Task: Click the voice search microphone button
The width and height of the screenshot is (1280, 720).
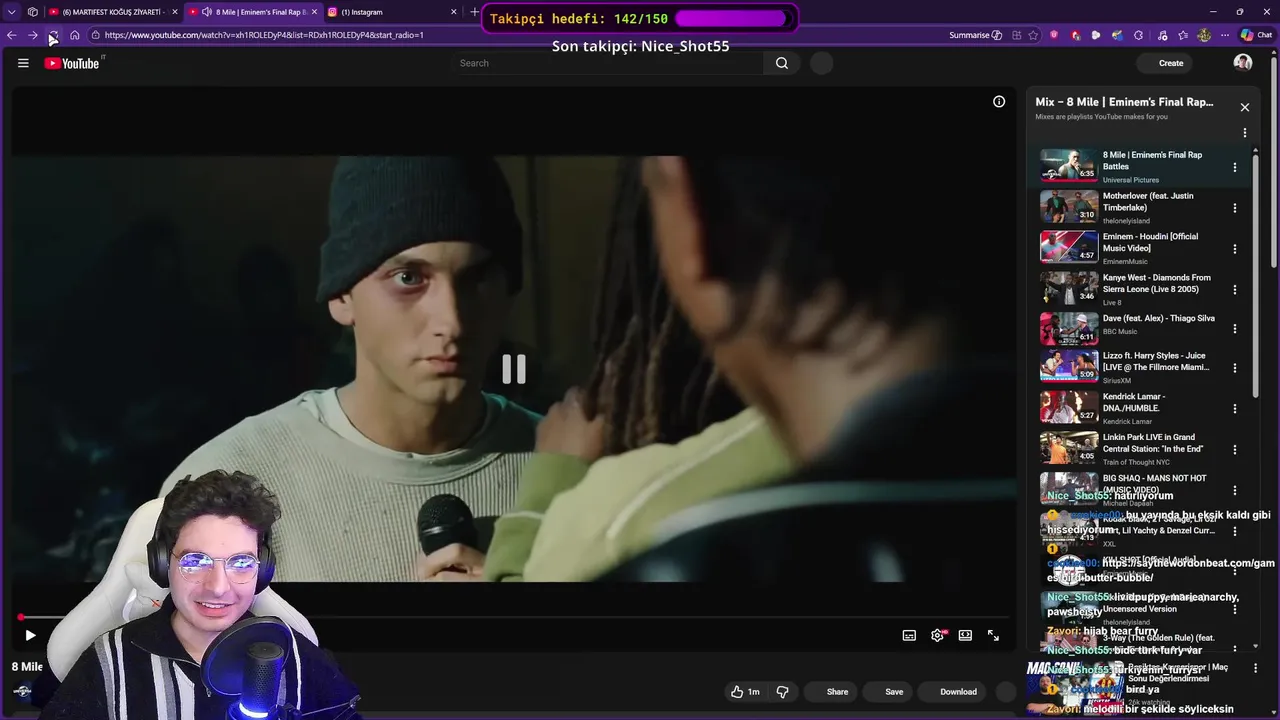Action: point(821,63)
